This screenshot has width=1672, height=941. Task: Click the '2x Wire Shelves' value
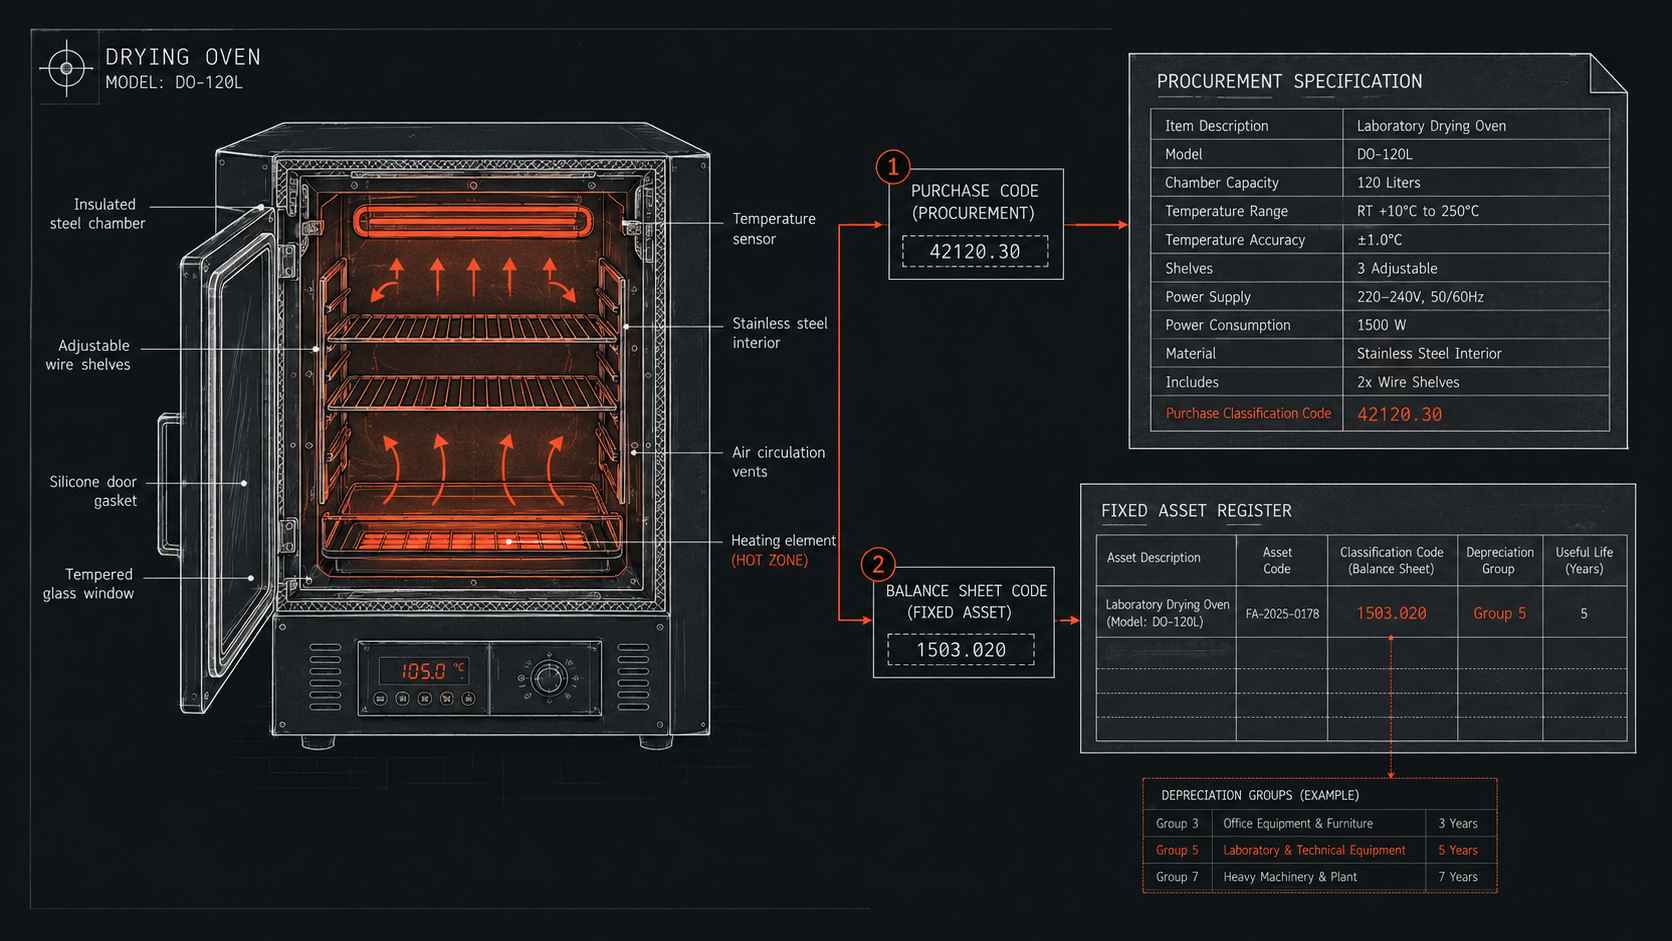coord(1408,382)
